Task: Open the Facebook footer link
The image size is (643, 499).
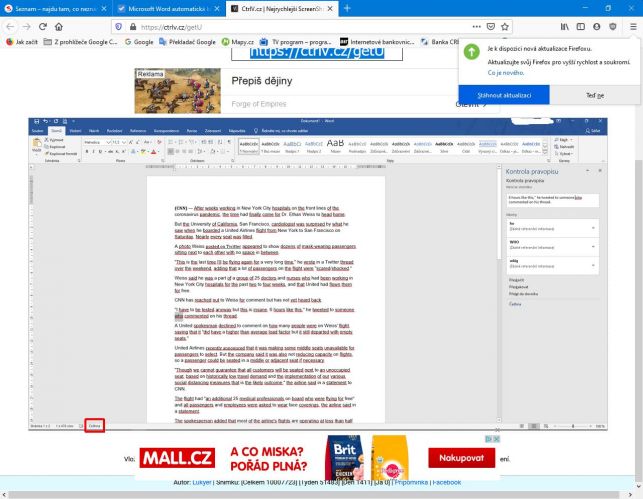Action: (447, 483)
